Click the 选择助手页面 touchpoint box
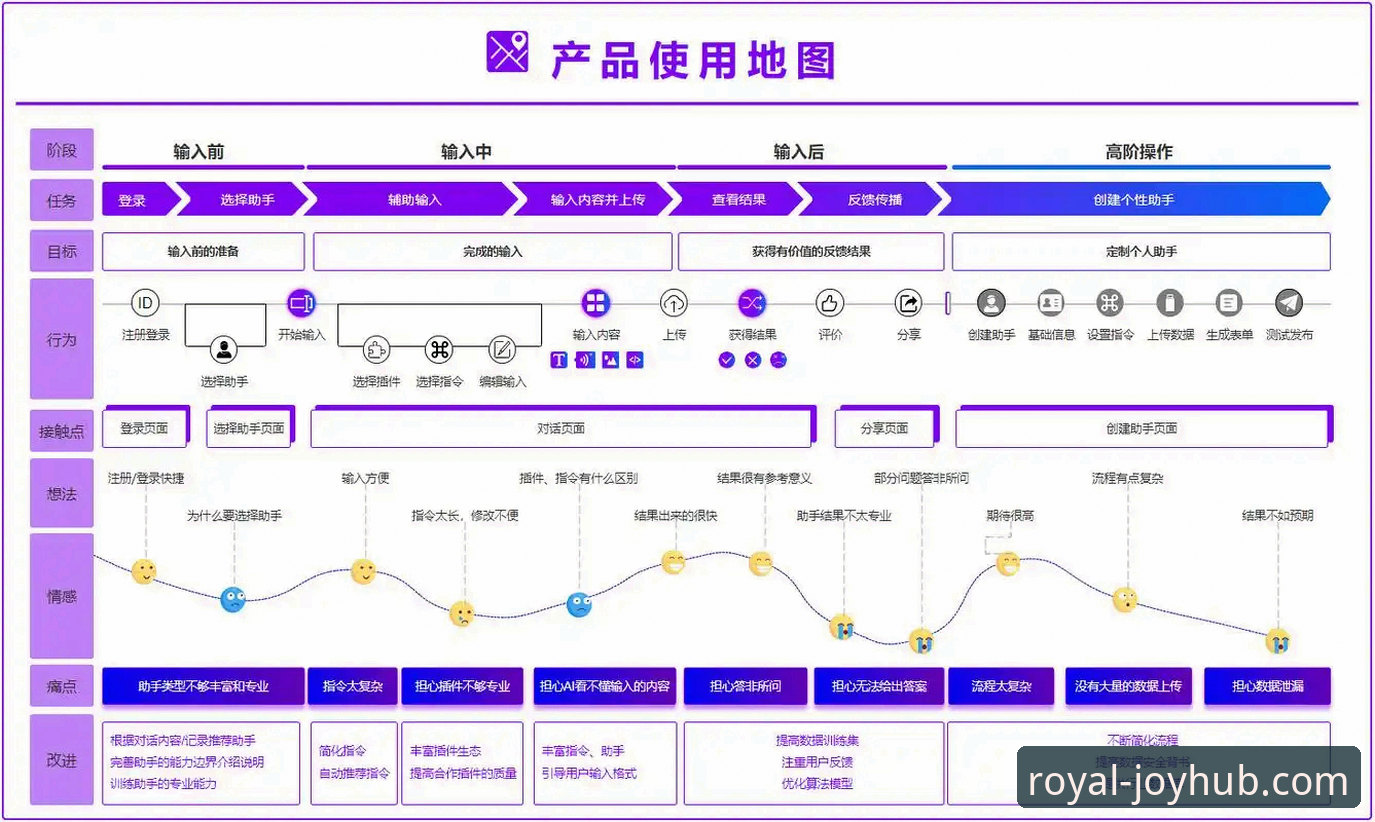The height and width of the screenshot is (822, 1375). click(249, 429)
